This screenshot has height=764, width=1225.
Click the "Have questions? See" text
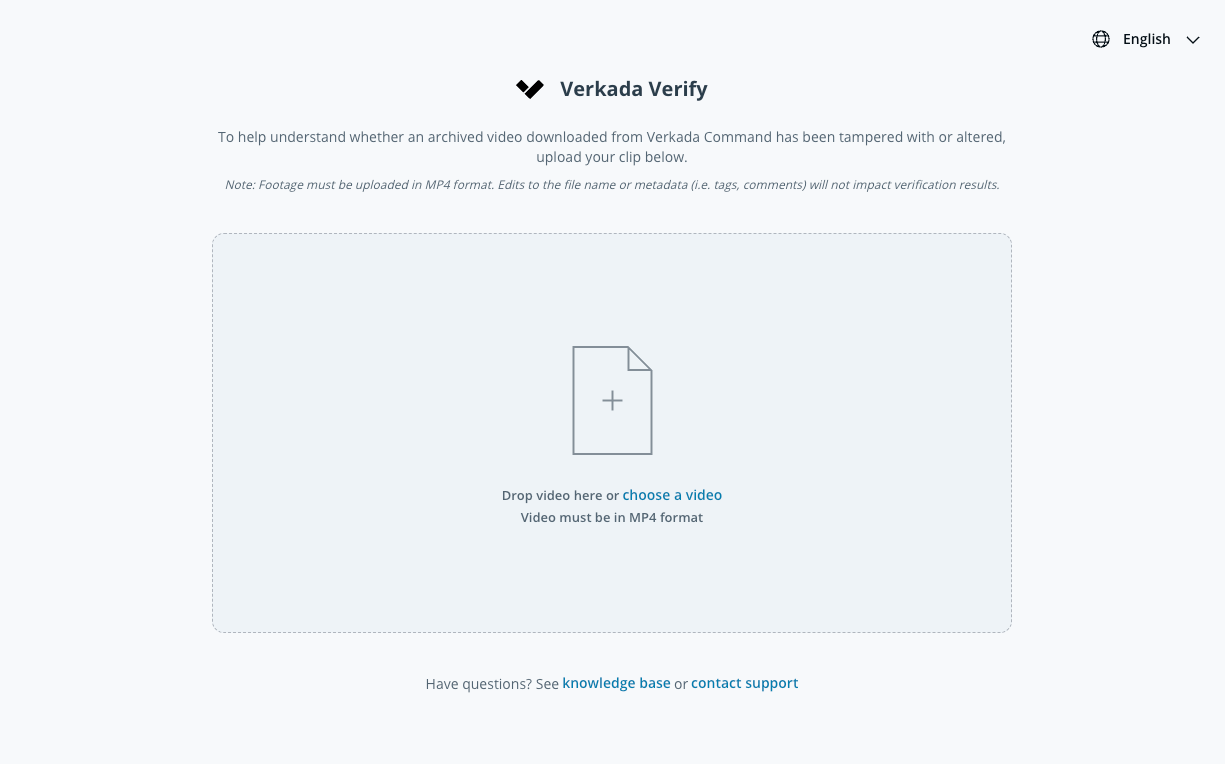pos(492,684)
